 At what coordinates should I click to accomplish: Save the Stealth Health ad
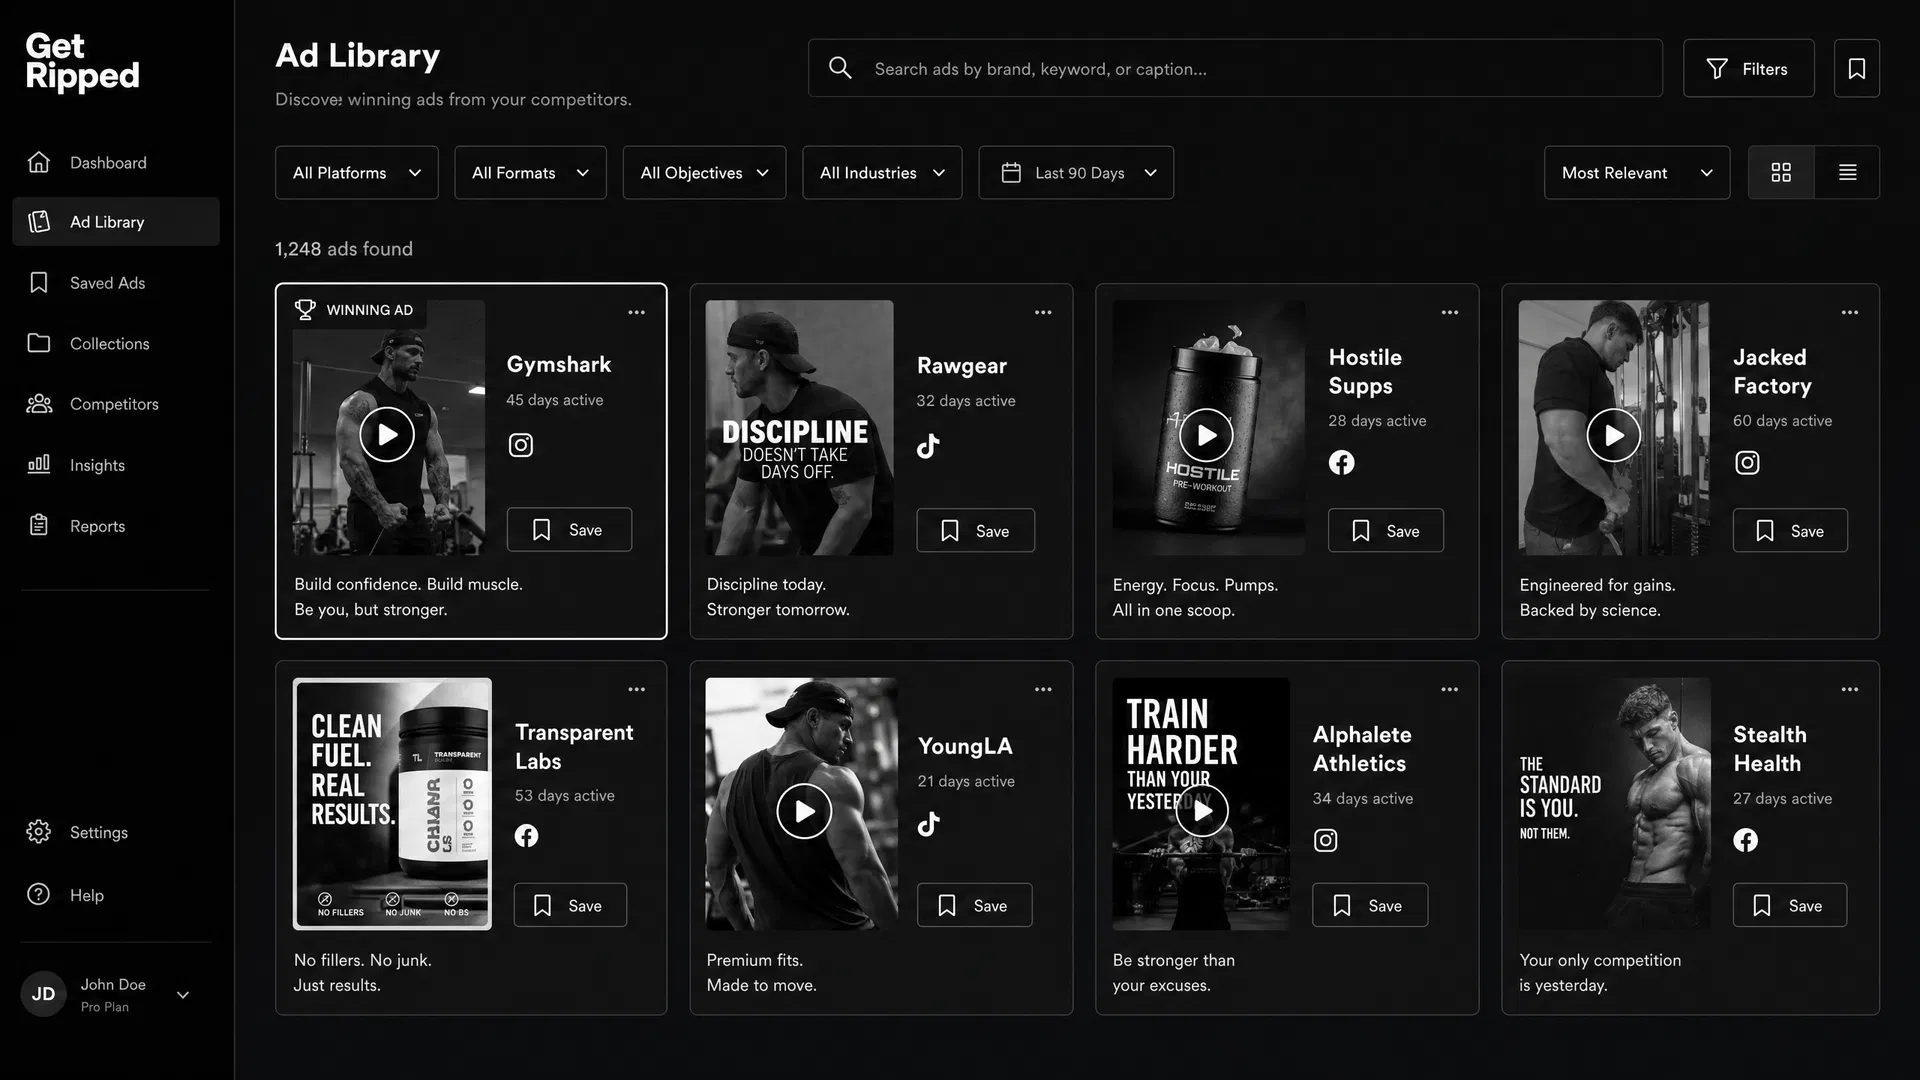[1790, 905]
